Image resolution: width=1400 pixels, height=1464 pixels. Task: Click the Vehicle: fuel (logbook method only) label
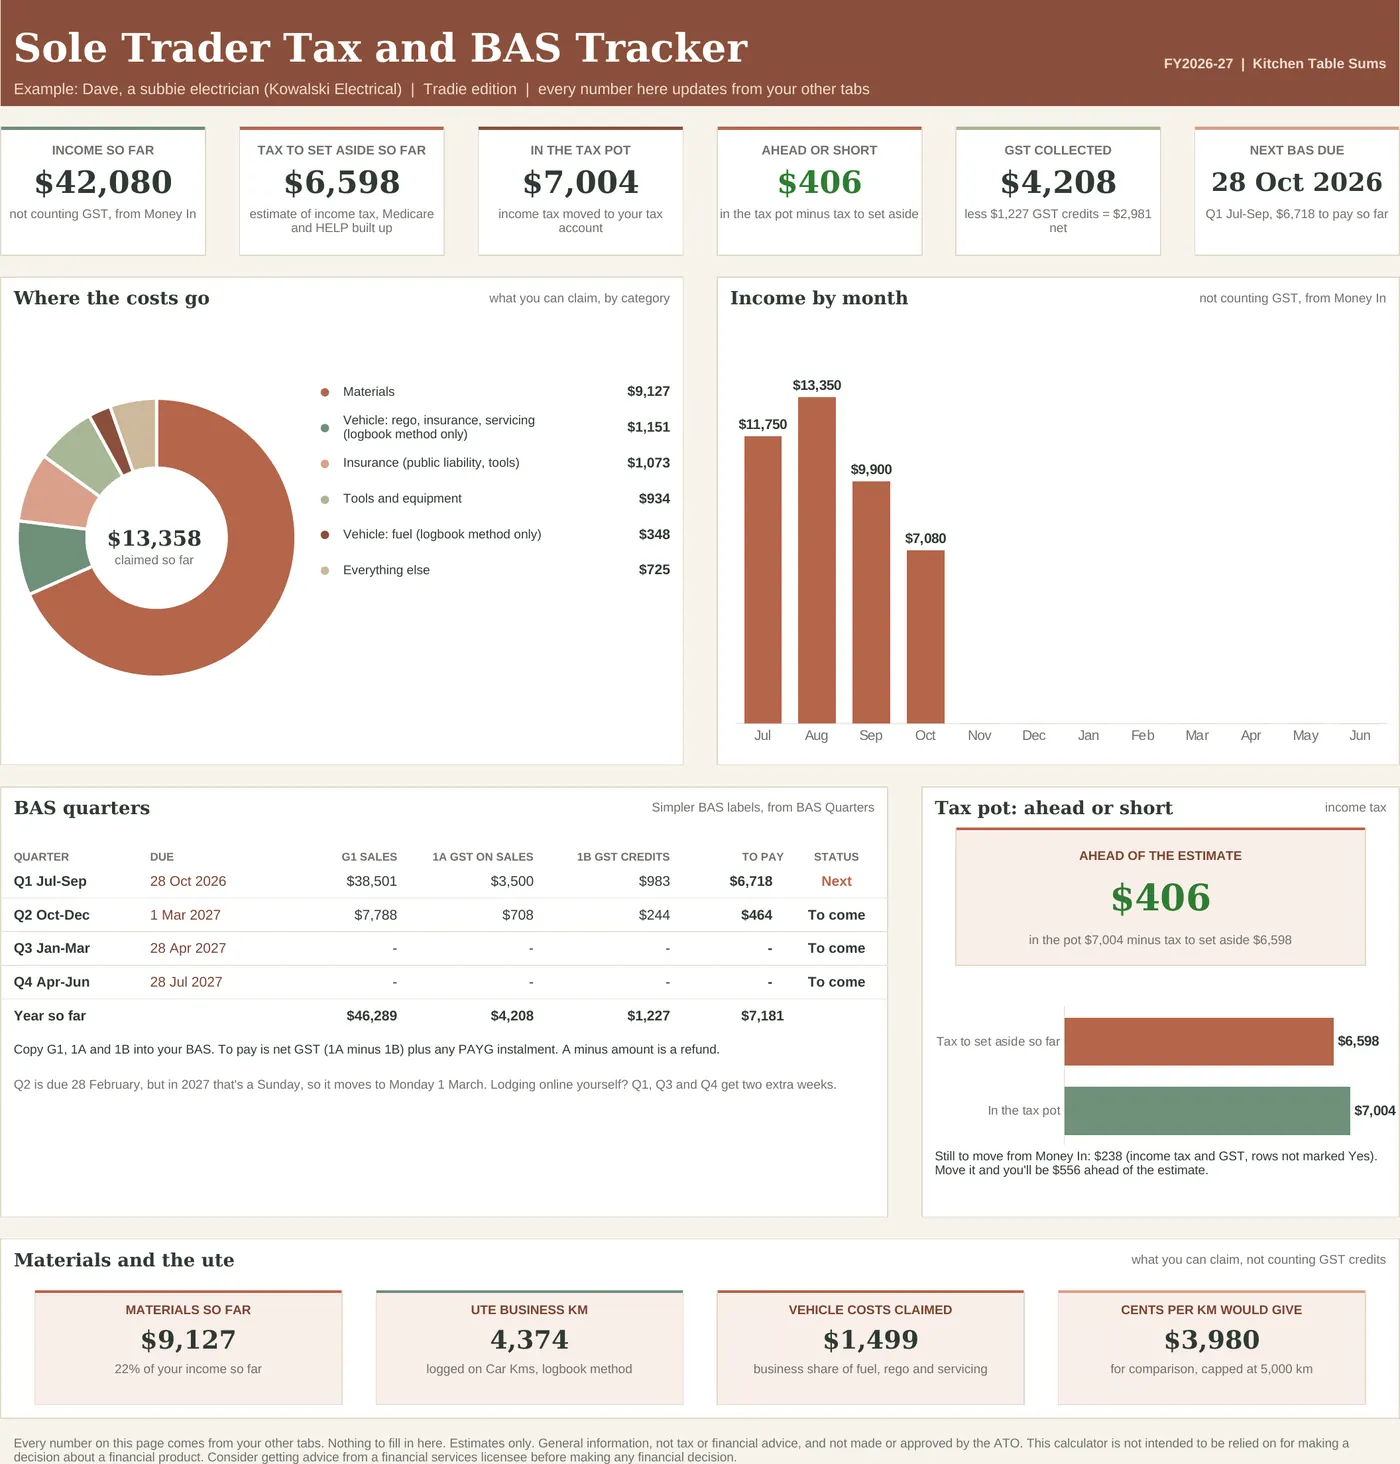click(x=442, y=534)
